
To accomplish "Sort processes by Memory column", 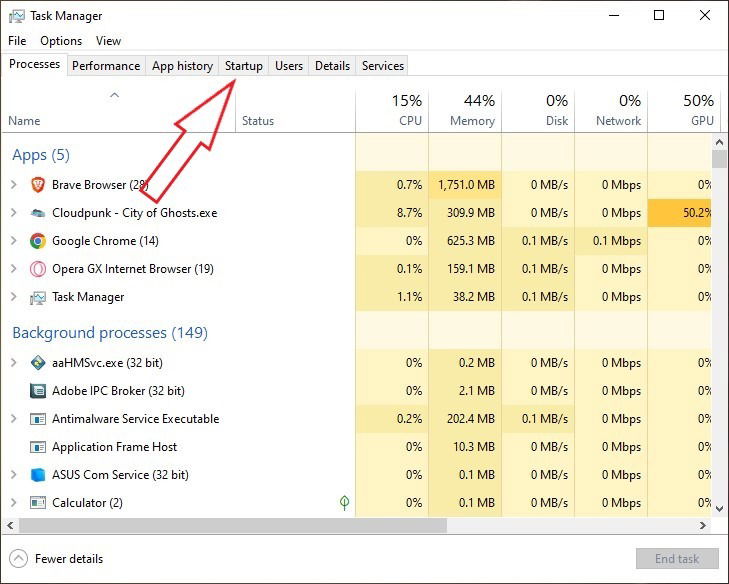I will pos(465,111).
